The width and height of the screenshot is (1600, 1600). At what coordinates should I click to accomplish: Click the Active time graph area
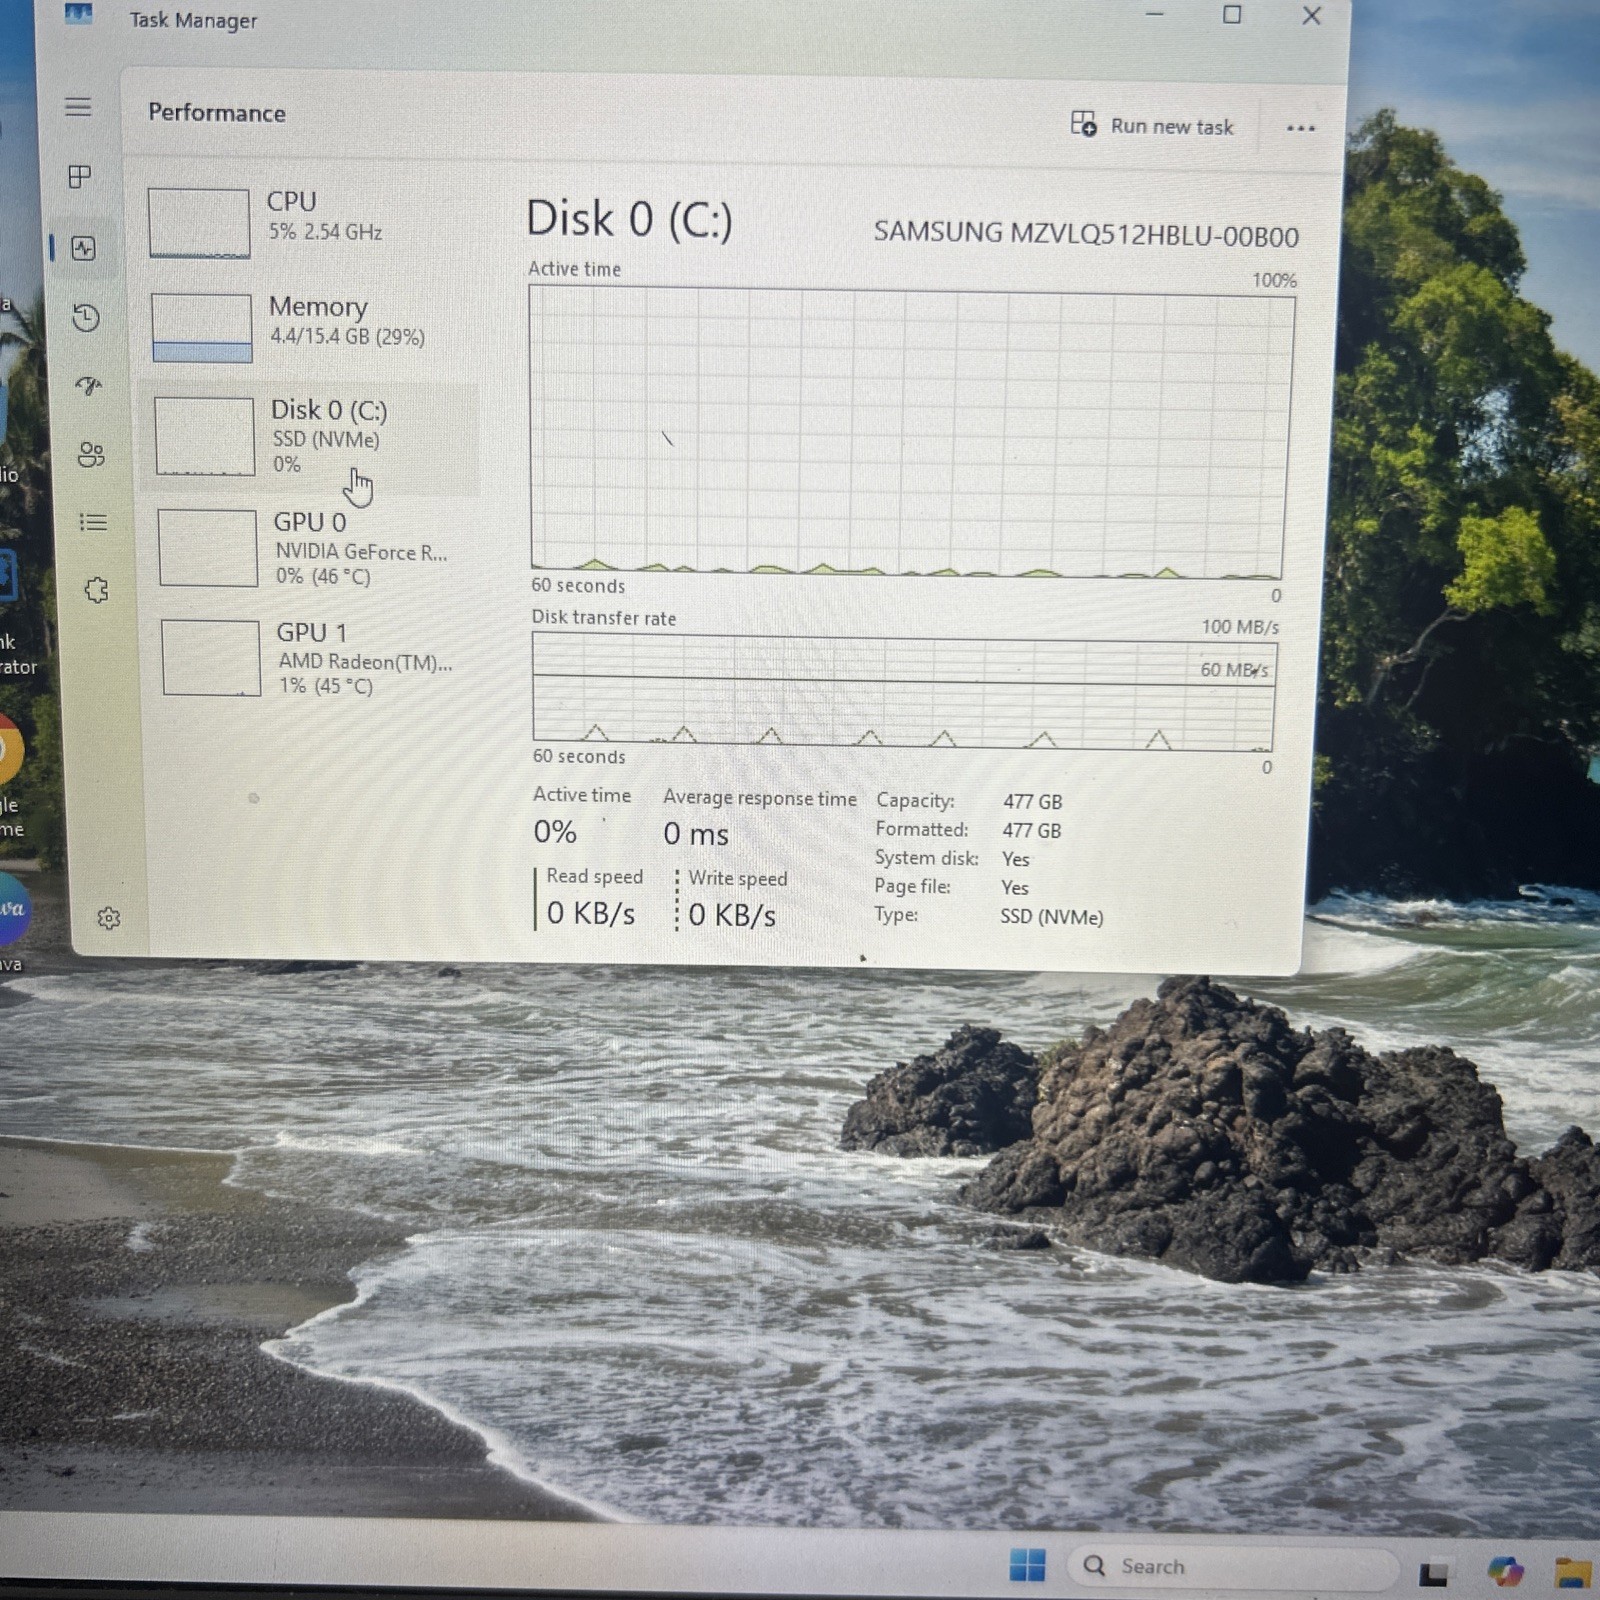(x=911, y=432)
